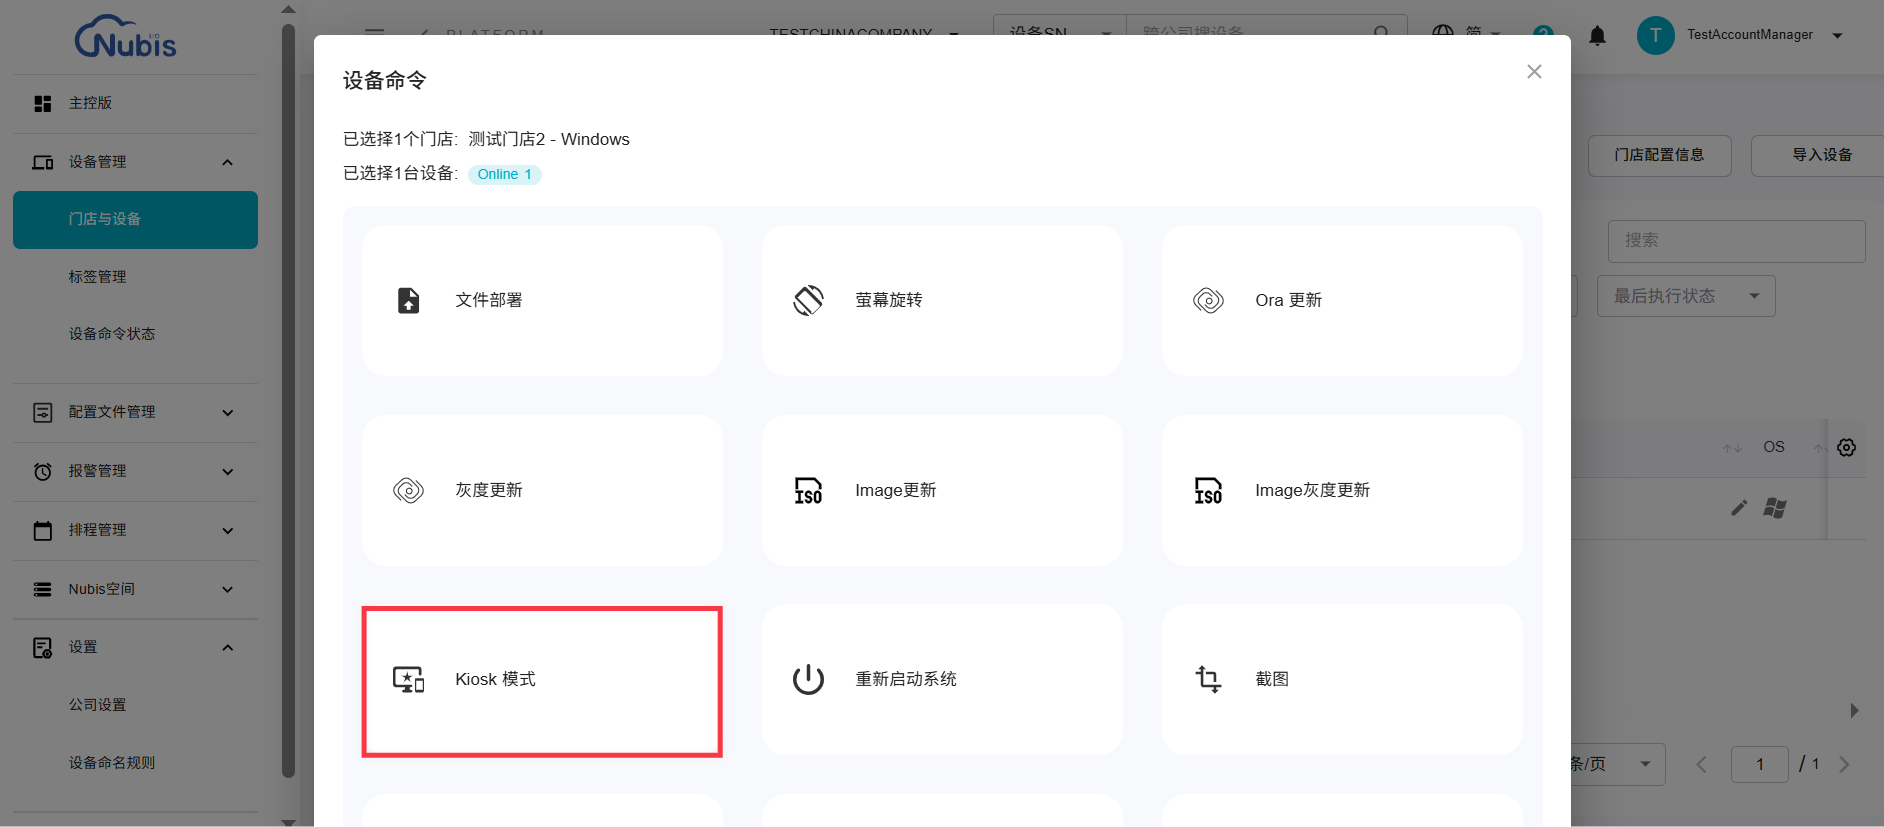Click the Nubis空间 storage icon
This screenshot has height=827, width=1884.
(43, 589)
